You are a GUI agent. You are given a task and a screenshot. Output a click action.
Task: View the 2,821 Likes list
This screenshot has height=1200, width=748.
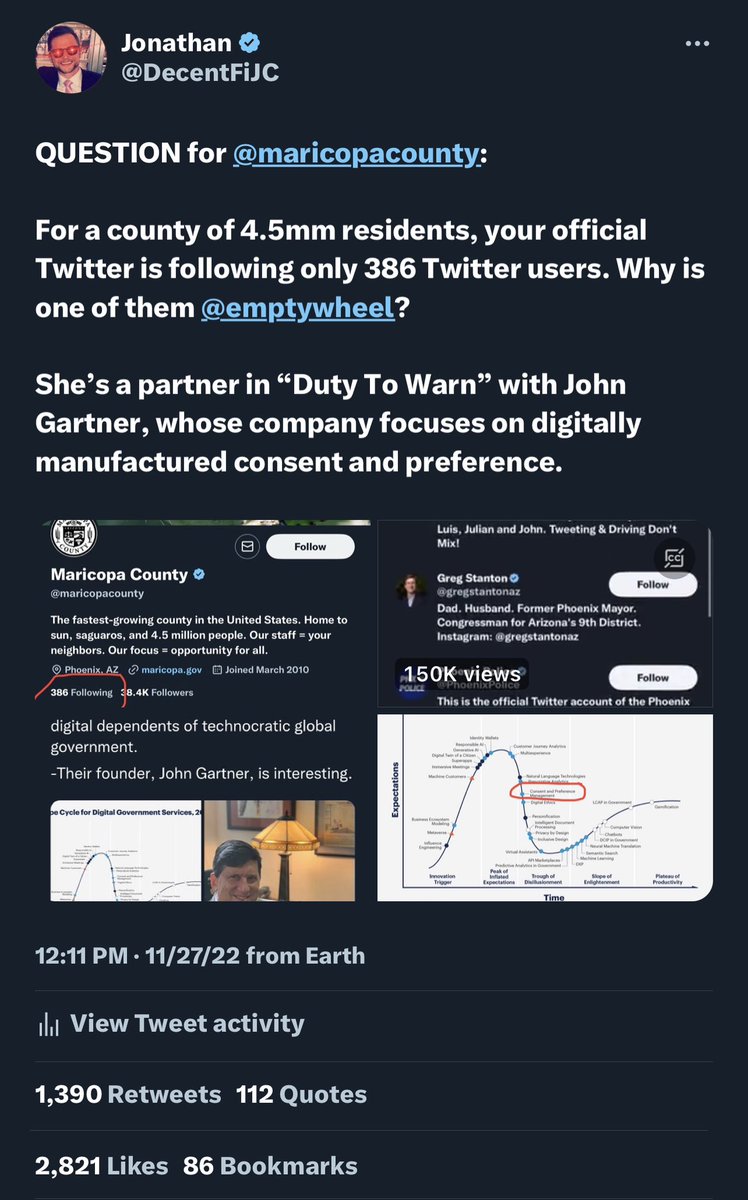pyautogui.click(x=101, y=1166)
